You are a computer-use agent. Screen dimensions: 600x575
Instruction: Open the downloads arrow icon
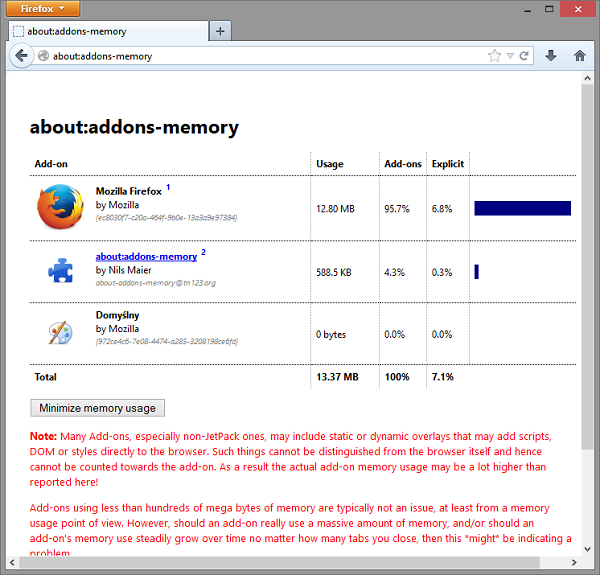[x=551, y=56]
